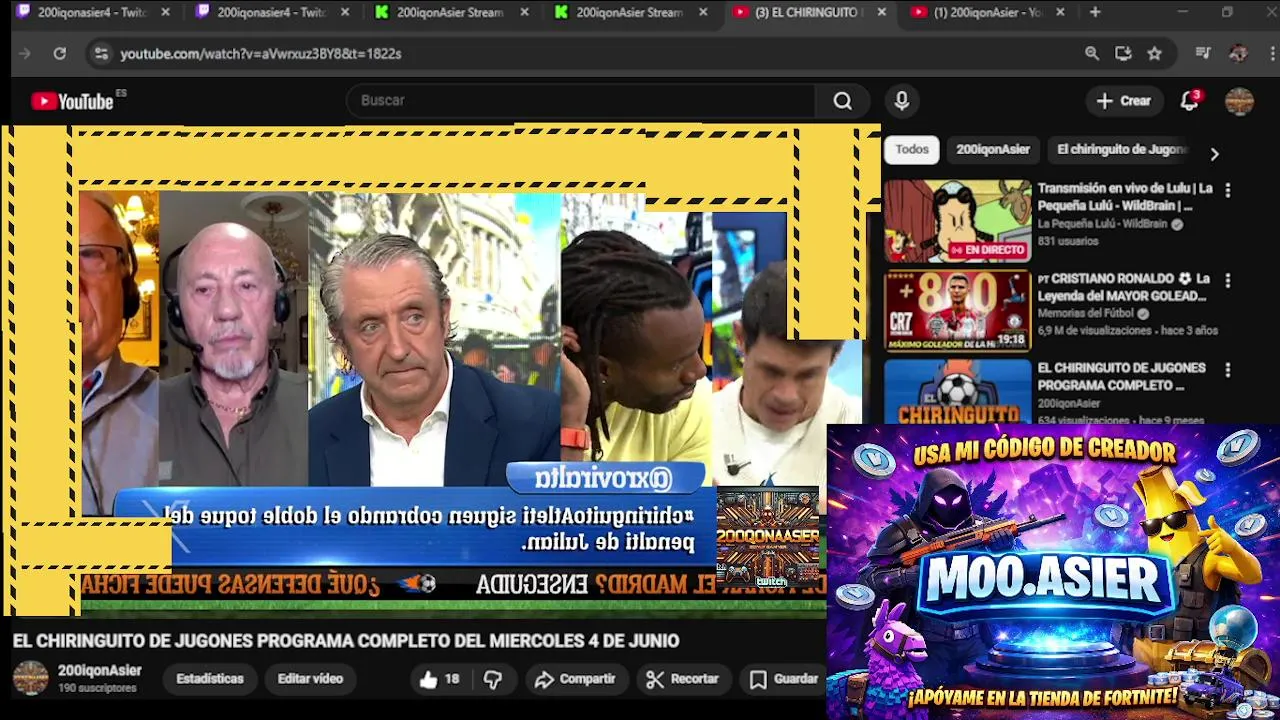Open El Chiringuito sidebar video thumbnail

tap(957, 392)
